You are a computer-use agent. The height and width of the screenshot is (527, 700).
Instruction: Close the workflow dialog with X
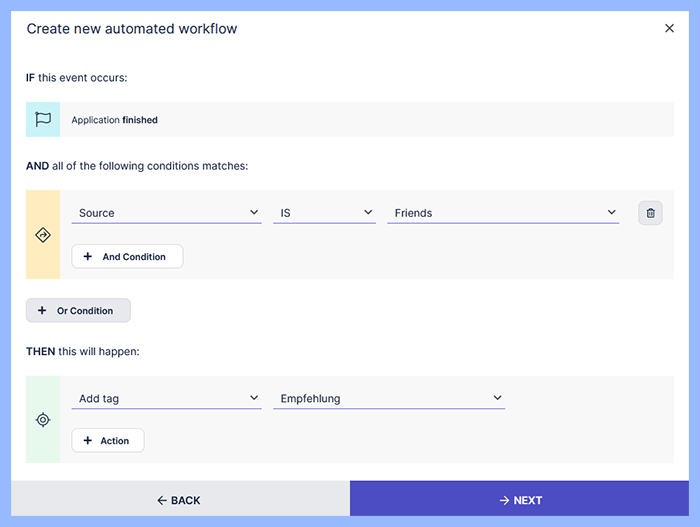(669, 28)
